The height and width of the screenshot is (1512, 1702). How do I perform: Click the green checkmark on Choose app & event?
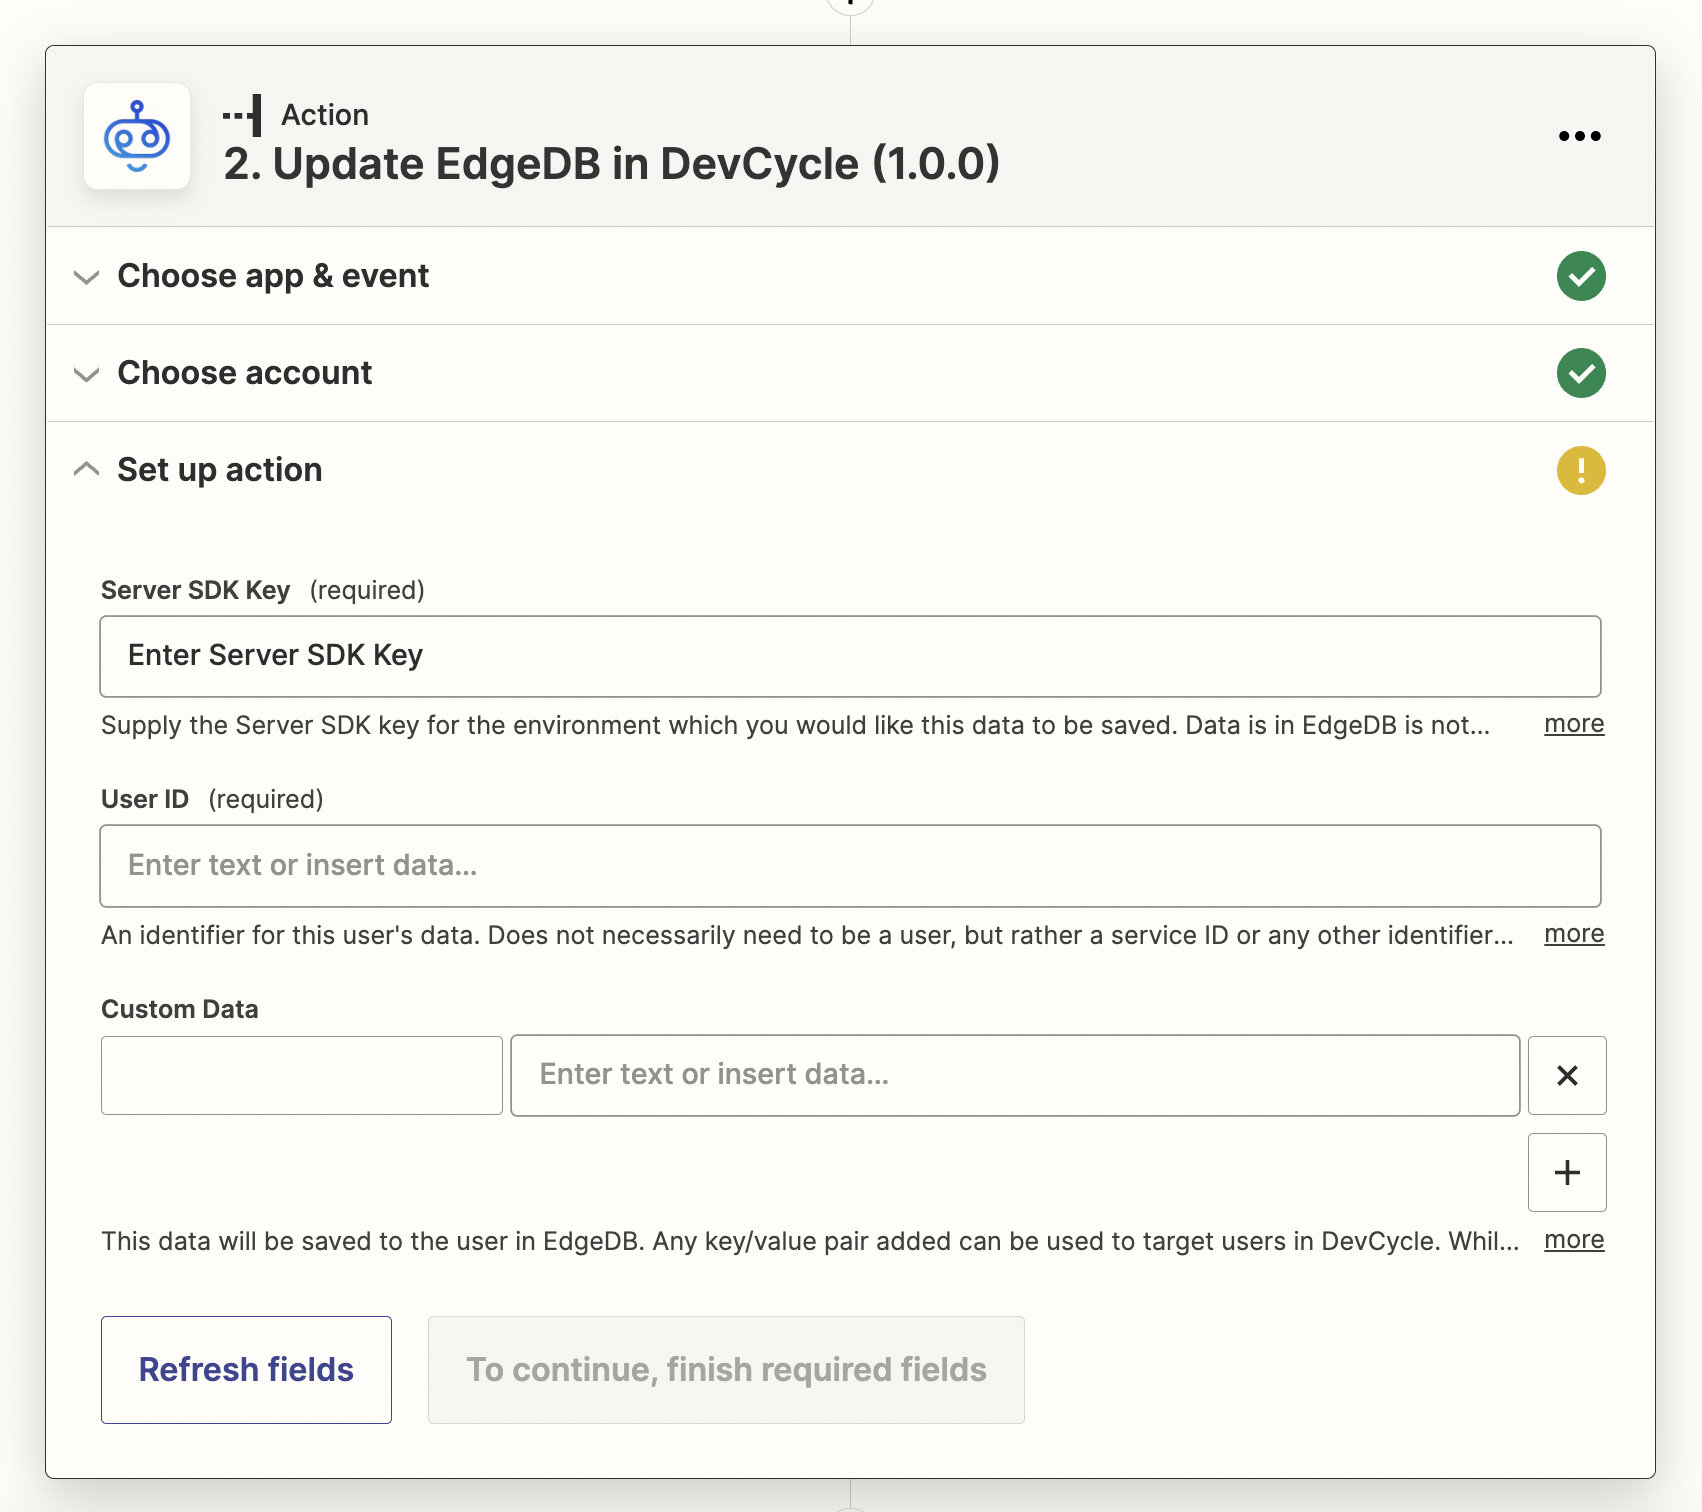[1581, 277]
